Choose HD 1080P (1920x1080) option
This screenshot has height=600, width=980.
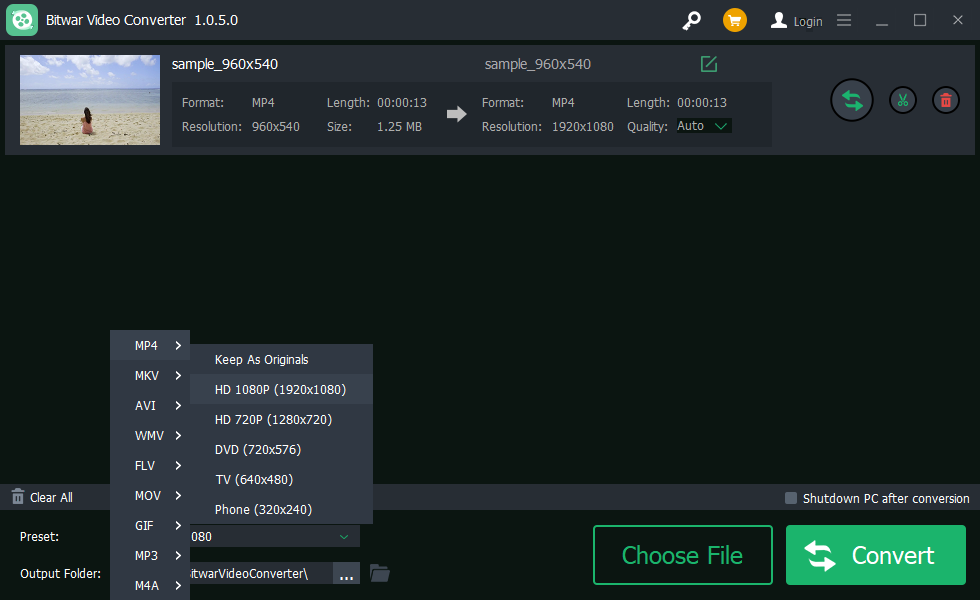click(281, 389)
